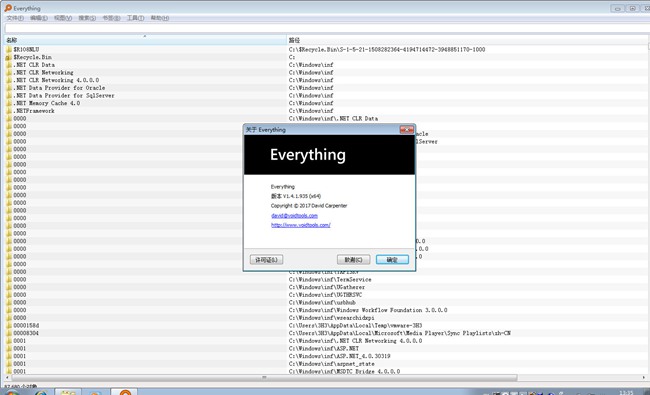
Task: Click the horizontal scrollbar thumb
Action: (264, 378)
